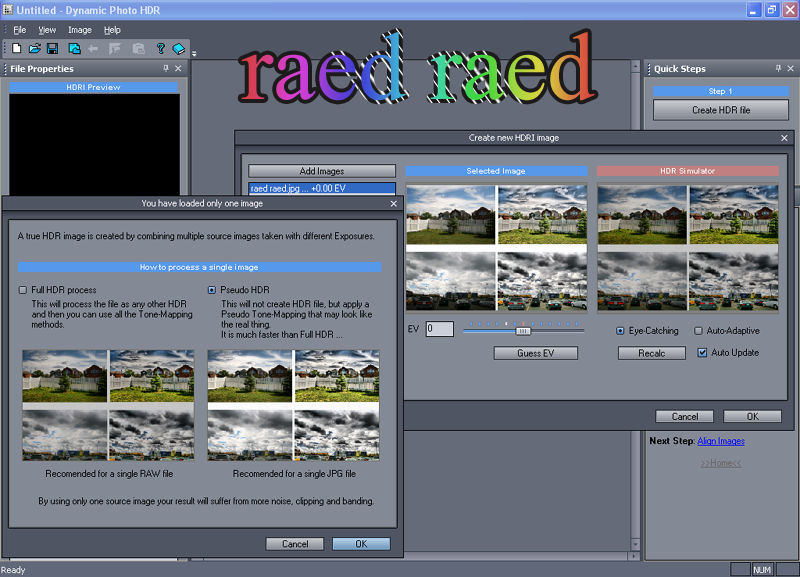Click Cancel in the Create new HDRI dialog
Viewport: 800px width, 577px height.
click(x=685, y=416)
